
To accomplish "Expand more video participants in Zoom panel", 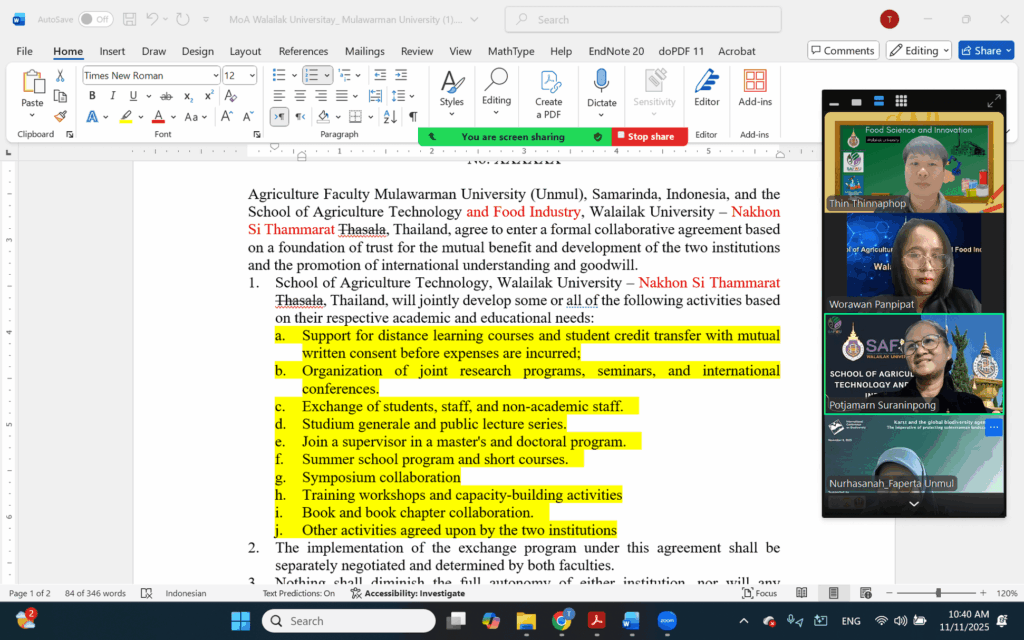I will [913, 504].
